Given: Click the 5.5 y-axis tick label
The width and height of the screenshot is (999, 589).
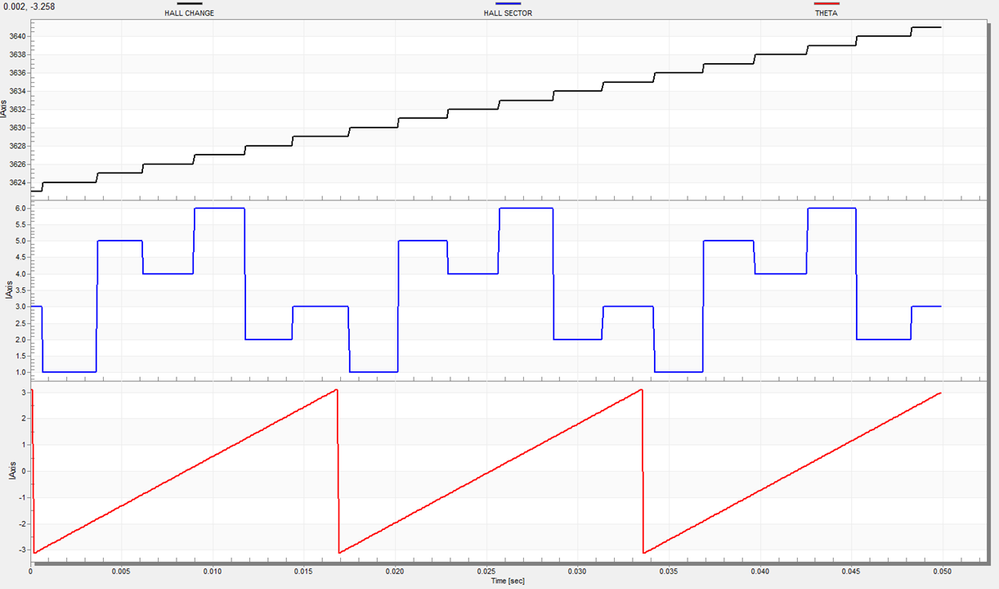Looking at the screenshot, I should click(x=20, y=225).
